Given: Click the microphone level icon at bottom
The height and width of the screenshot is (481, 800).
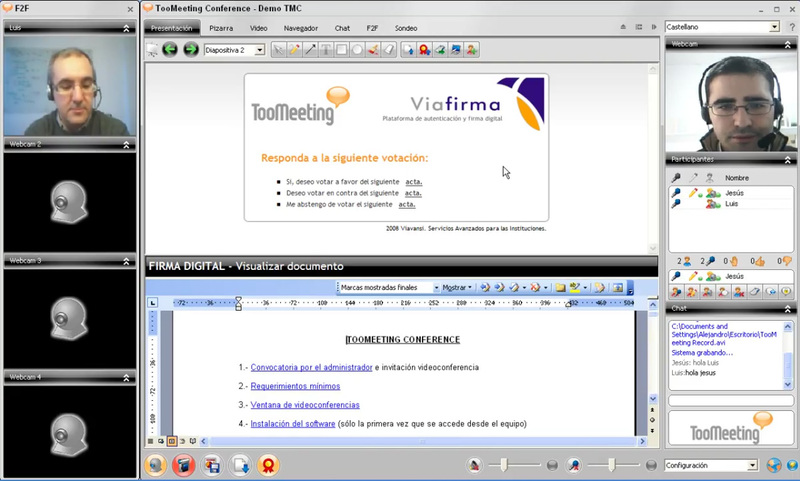Looking at the screenshot, I should pyautogui.click(x=574, y=465).
